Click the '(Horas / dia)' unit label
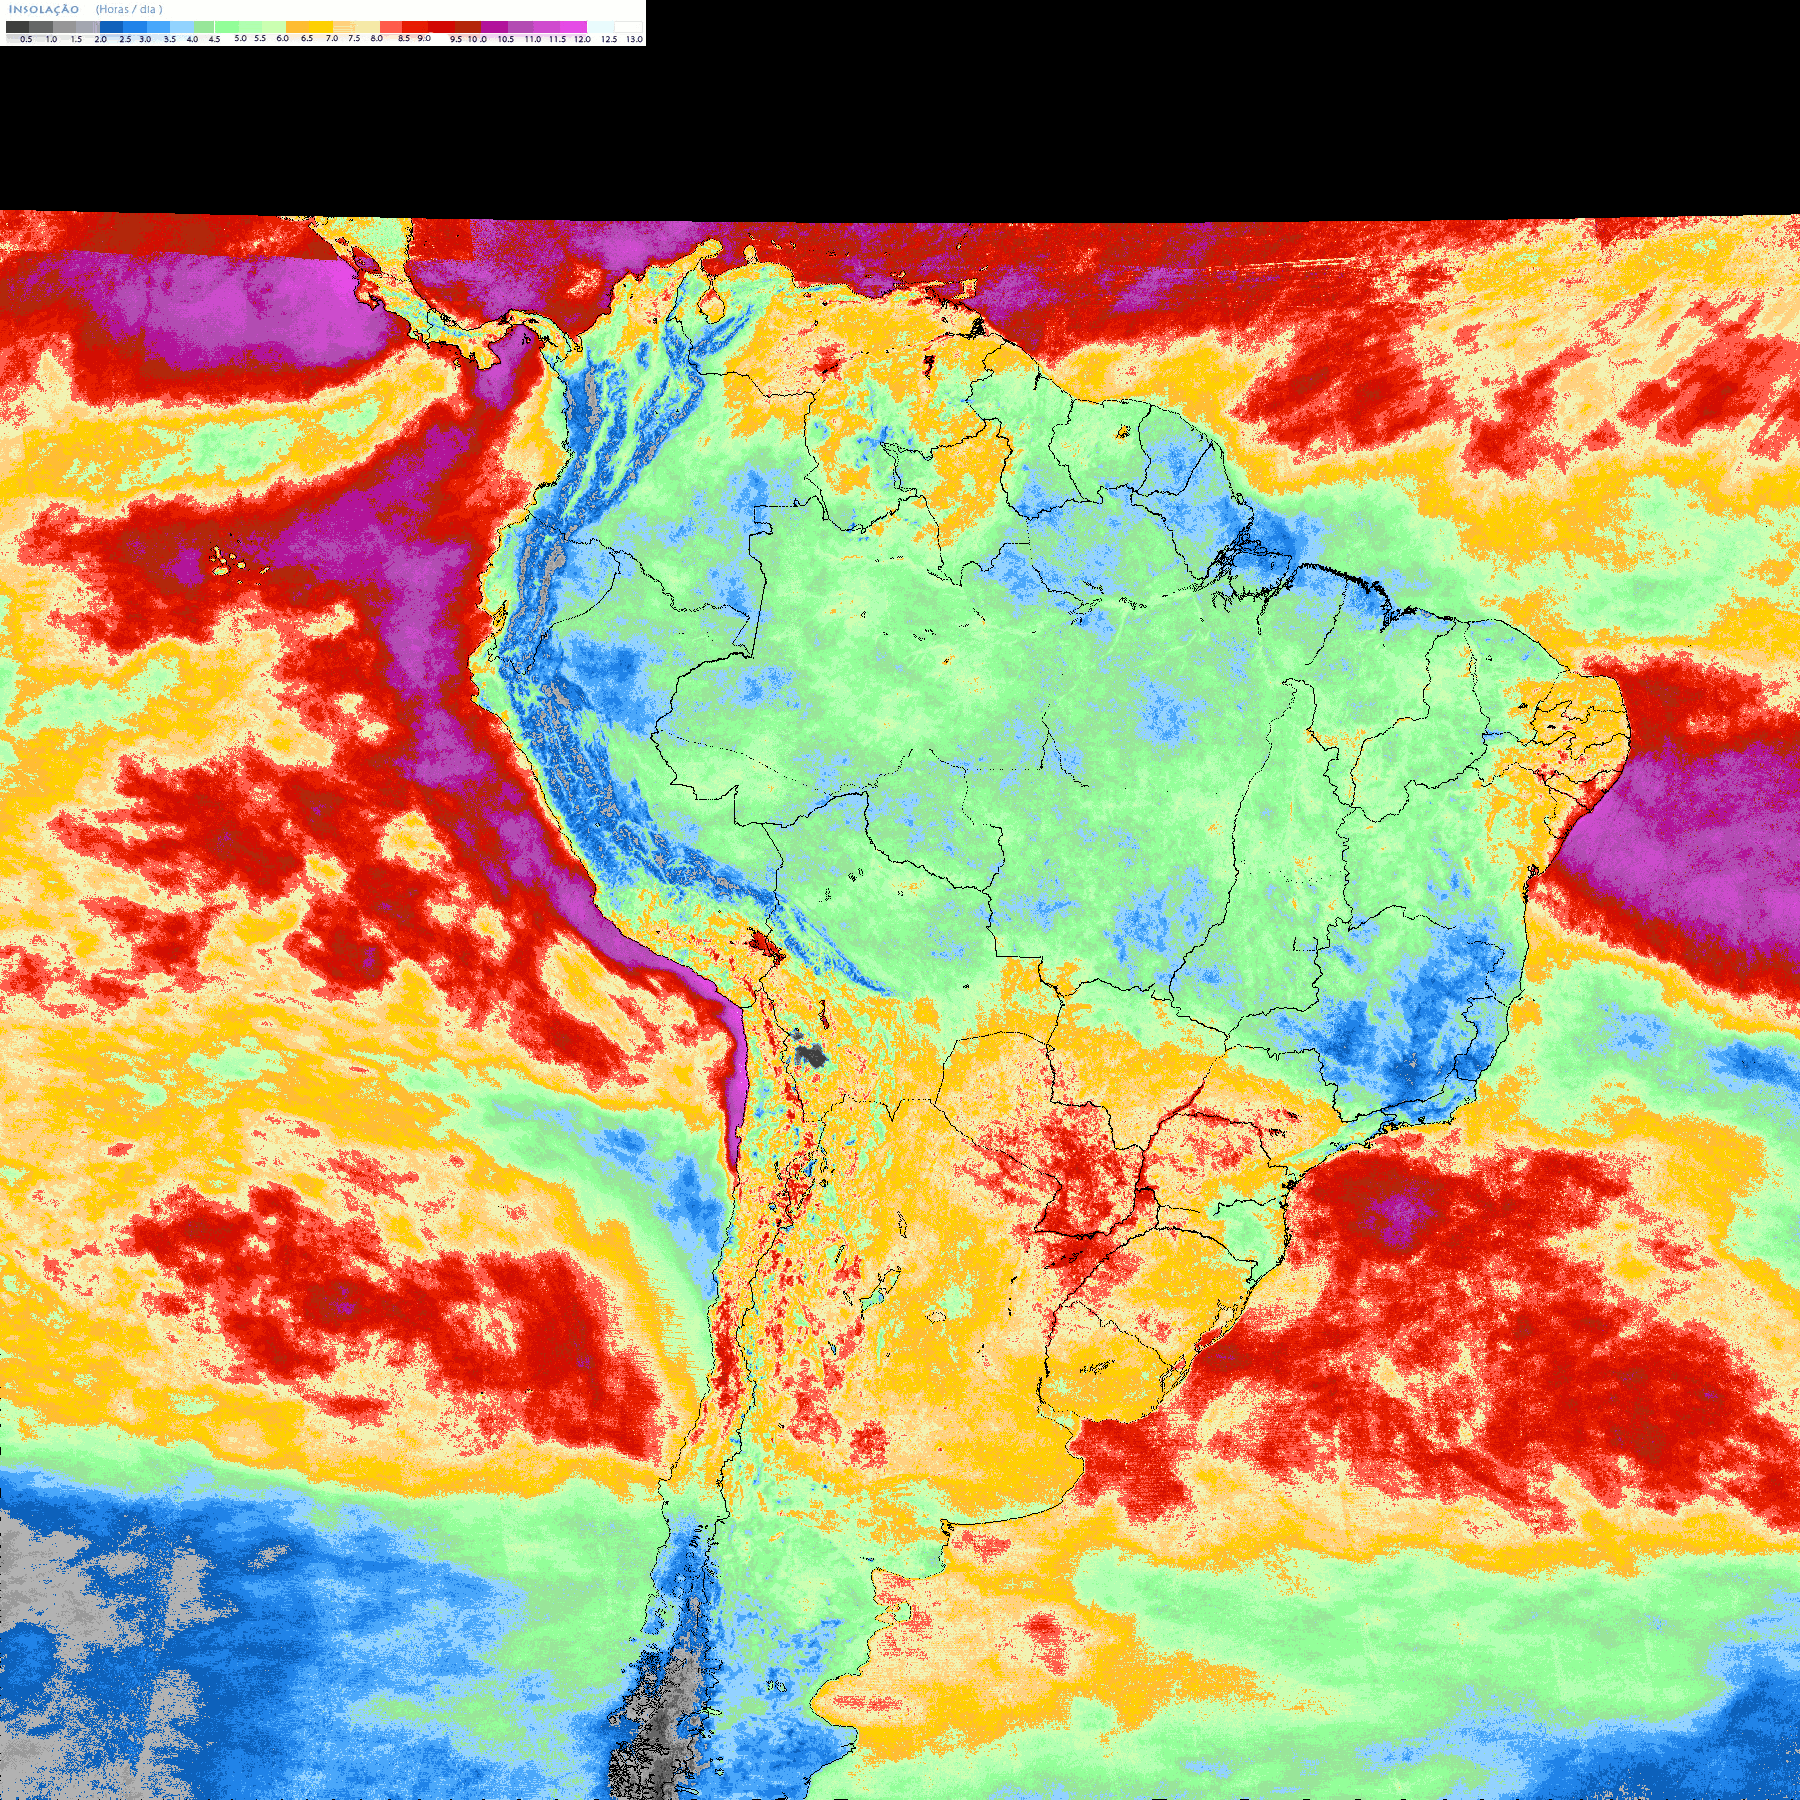The height and width of the screenshot is (1800, 1800). click(129, 9)
